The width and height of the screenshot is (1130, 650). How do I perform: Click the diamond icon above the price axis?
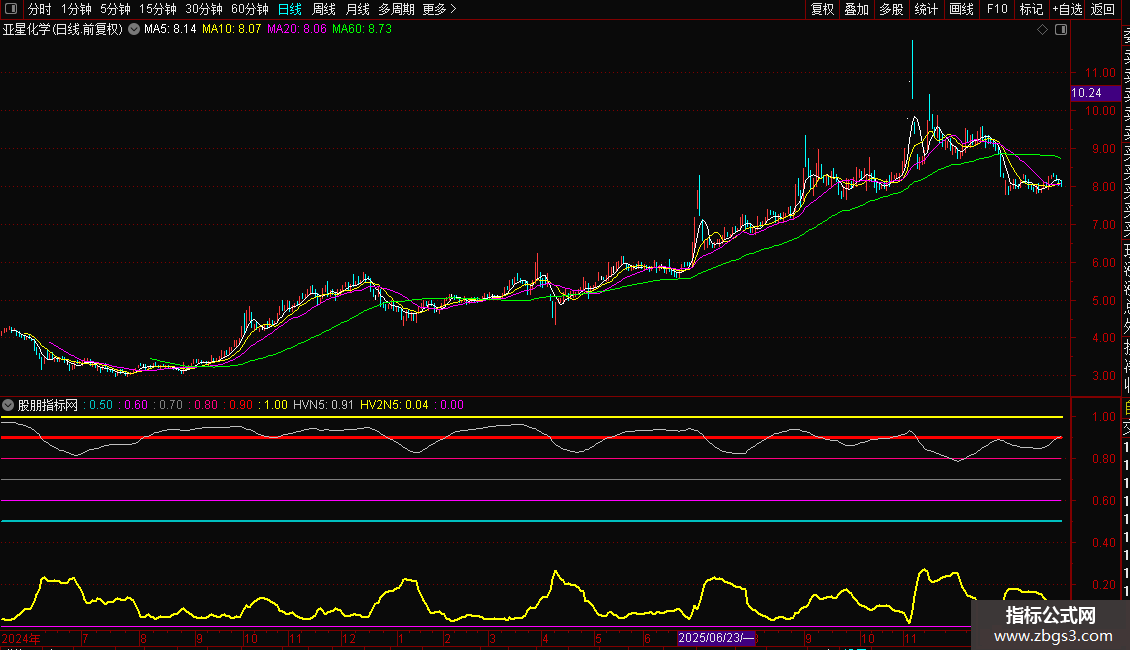1043,30
